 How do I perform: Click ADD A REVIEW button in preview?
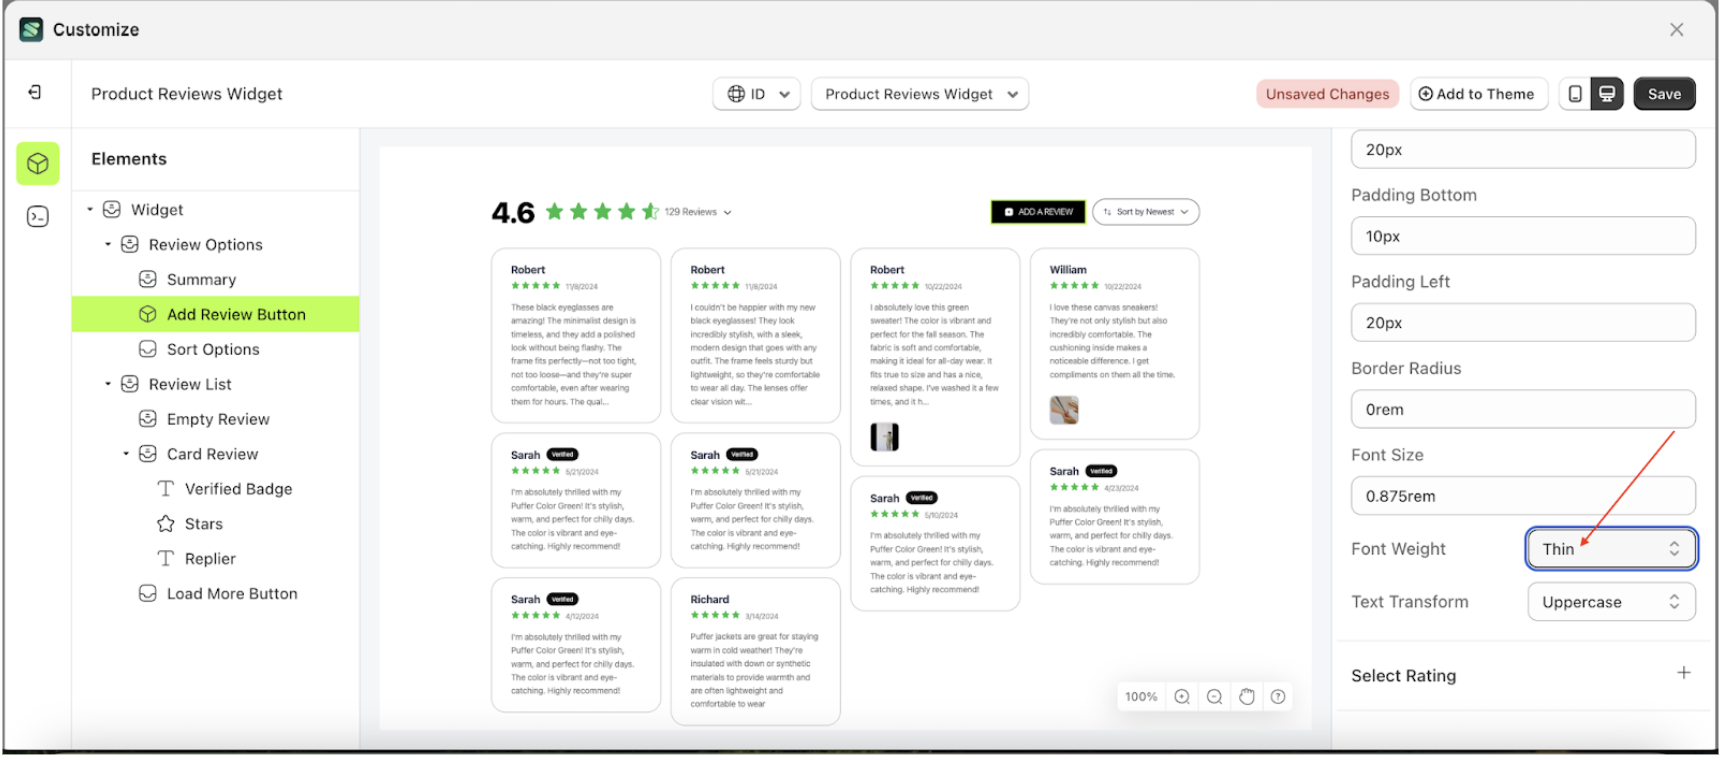(1038, 212)
